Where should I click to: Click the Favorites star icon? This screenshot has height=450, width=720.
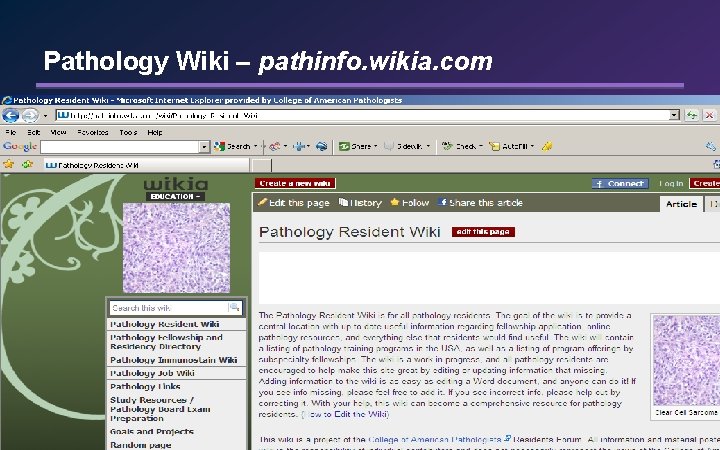click(x=8, y=164)
